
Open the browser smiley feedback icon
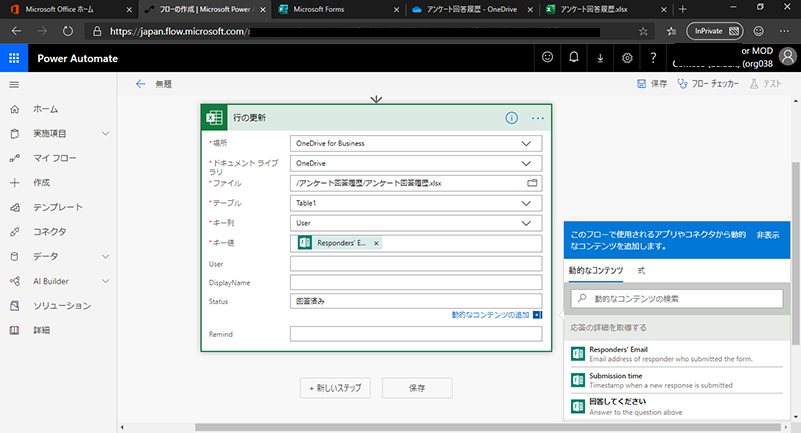click(x=759, y=31)
